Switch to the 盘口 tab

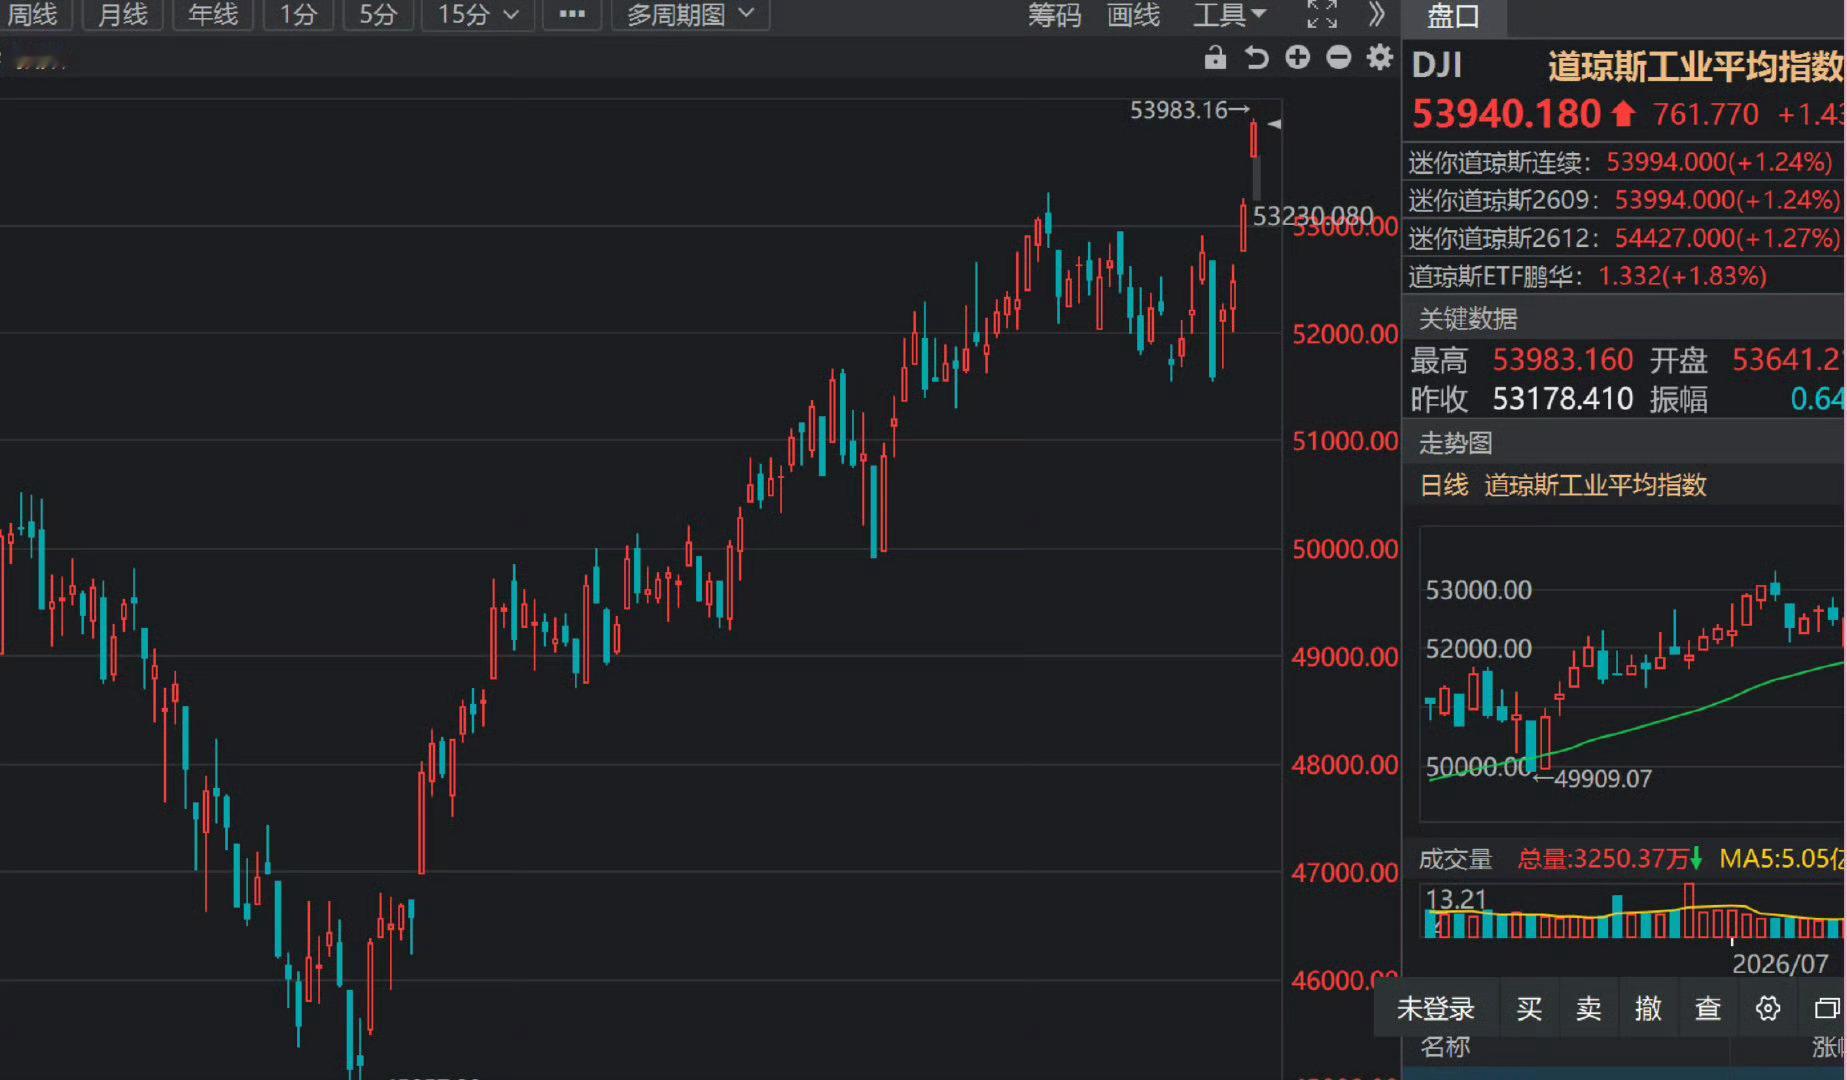click(x=1454, y=16)
